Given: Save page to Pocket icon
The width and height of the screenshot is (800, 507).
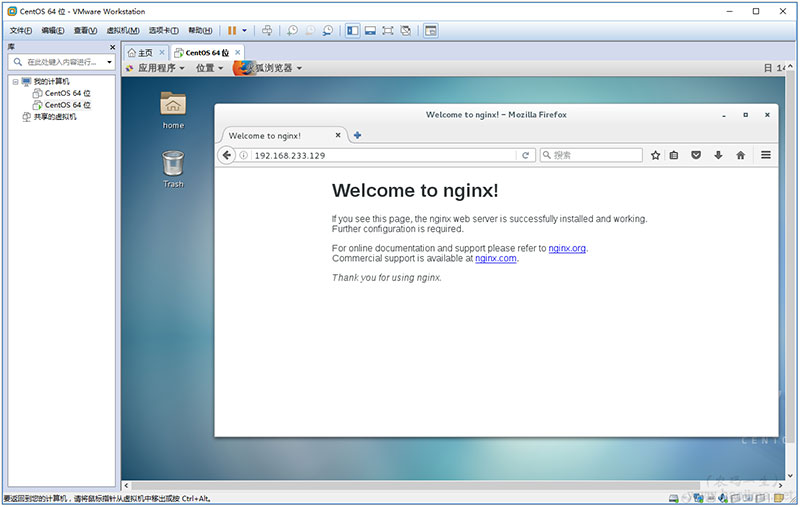Looking at the screenshot, I should point(696,155).
